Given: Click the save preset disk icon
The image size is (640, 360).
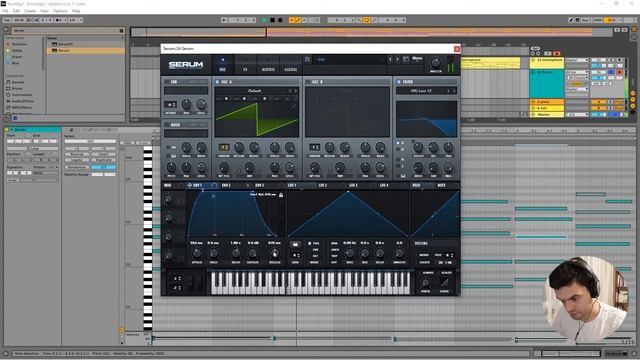Looking at the screenshot, I should coord(307,60).
